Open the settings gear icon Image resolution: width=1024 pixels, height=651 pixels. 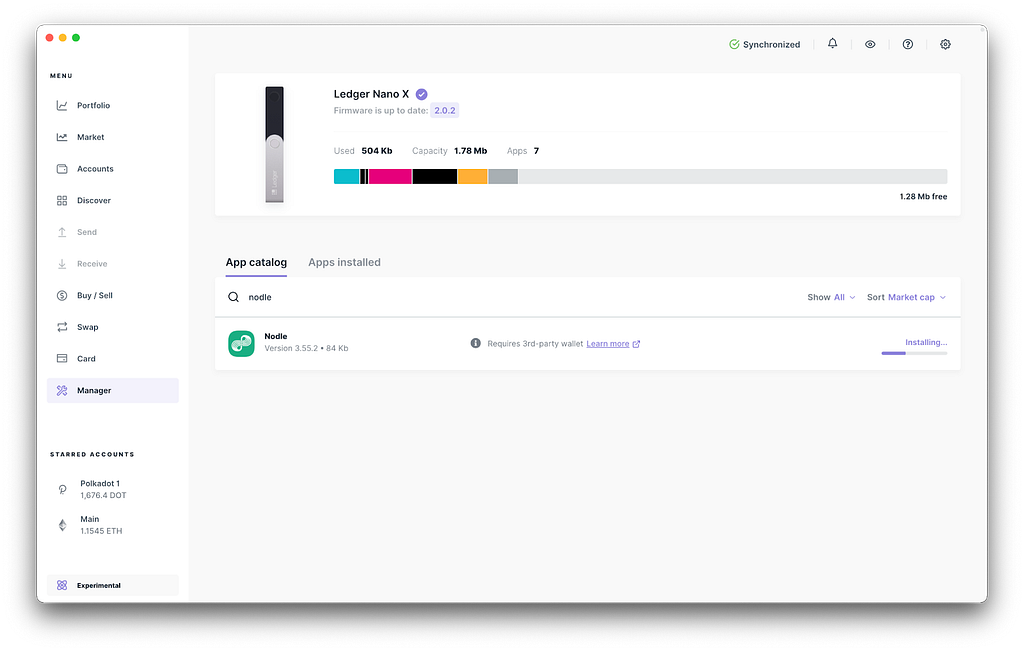coord(945,44)
